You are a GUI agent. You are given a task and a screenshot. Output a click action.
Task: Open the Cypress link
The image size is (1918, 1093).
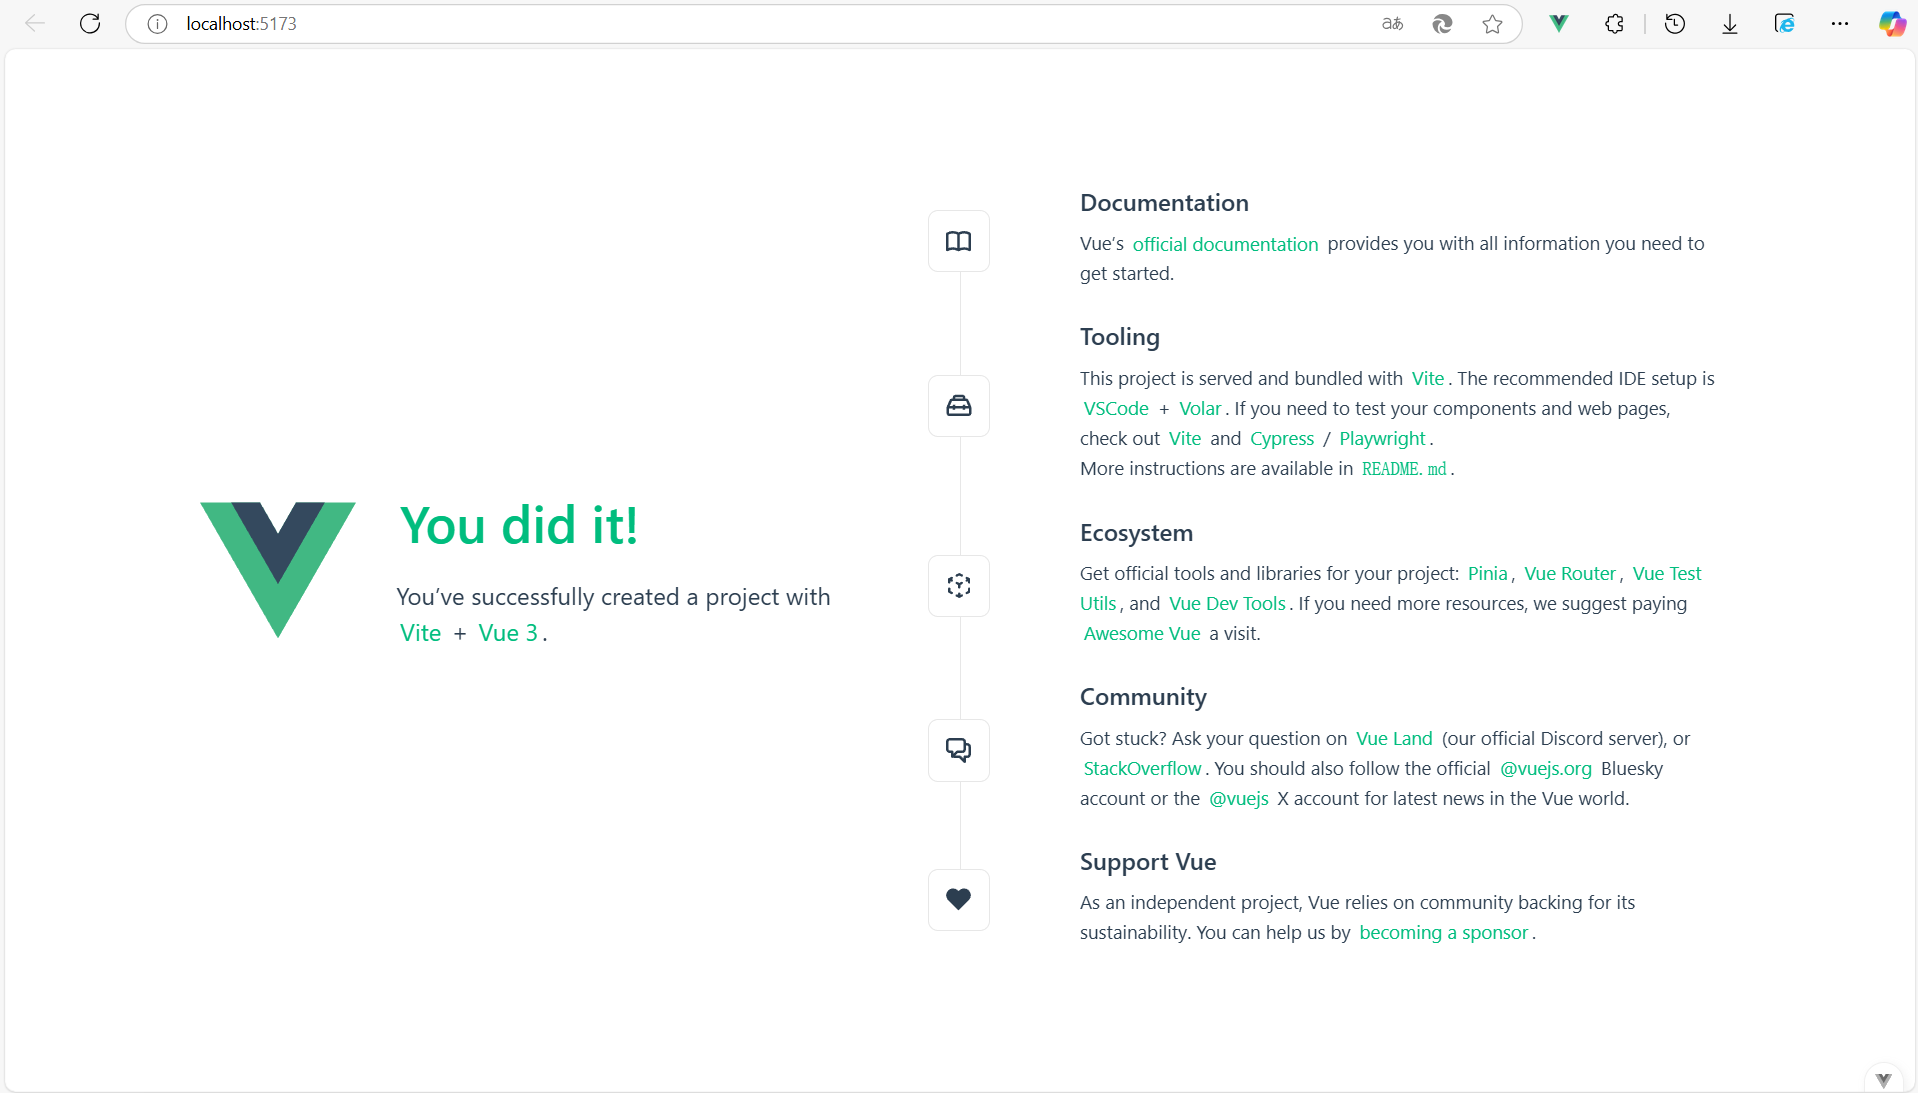tap(1282, 439)
